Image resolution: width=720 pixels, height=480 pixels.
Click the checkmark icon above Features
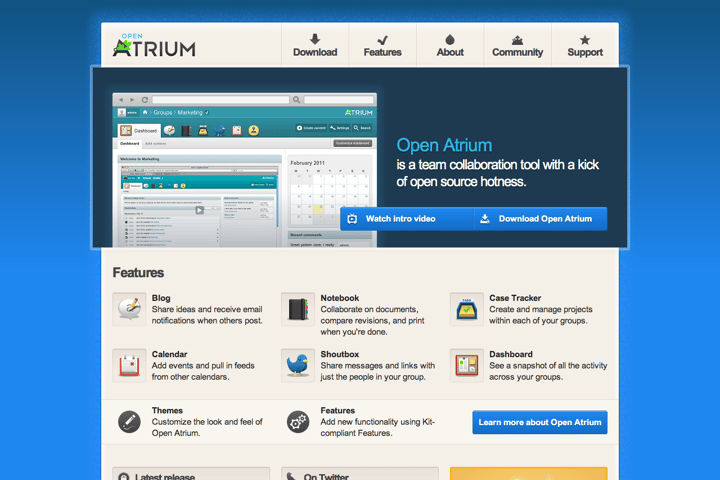point(382,40)
